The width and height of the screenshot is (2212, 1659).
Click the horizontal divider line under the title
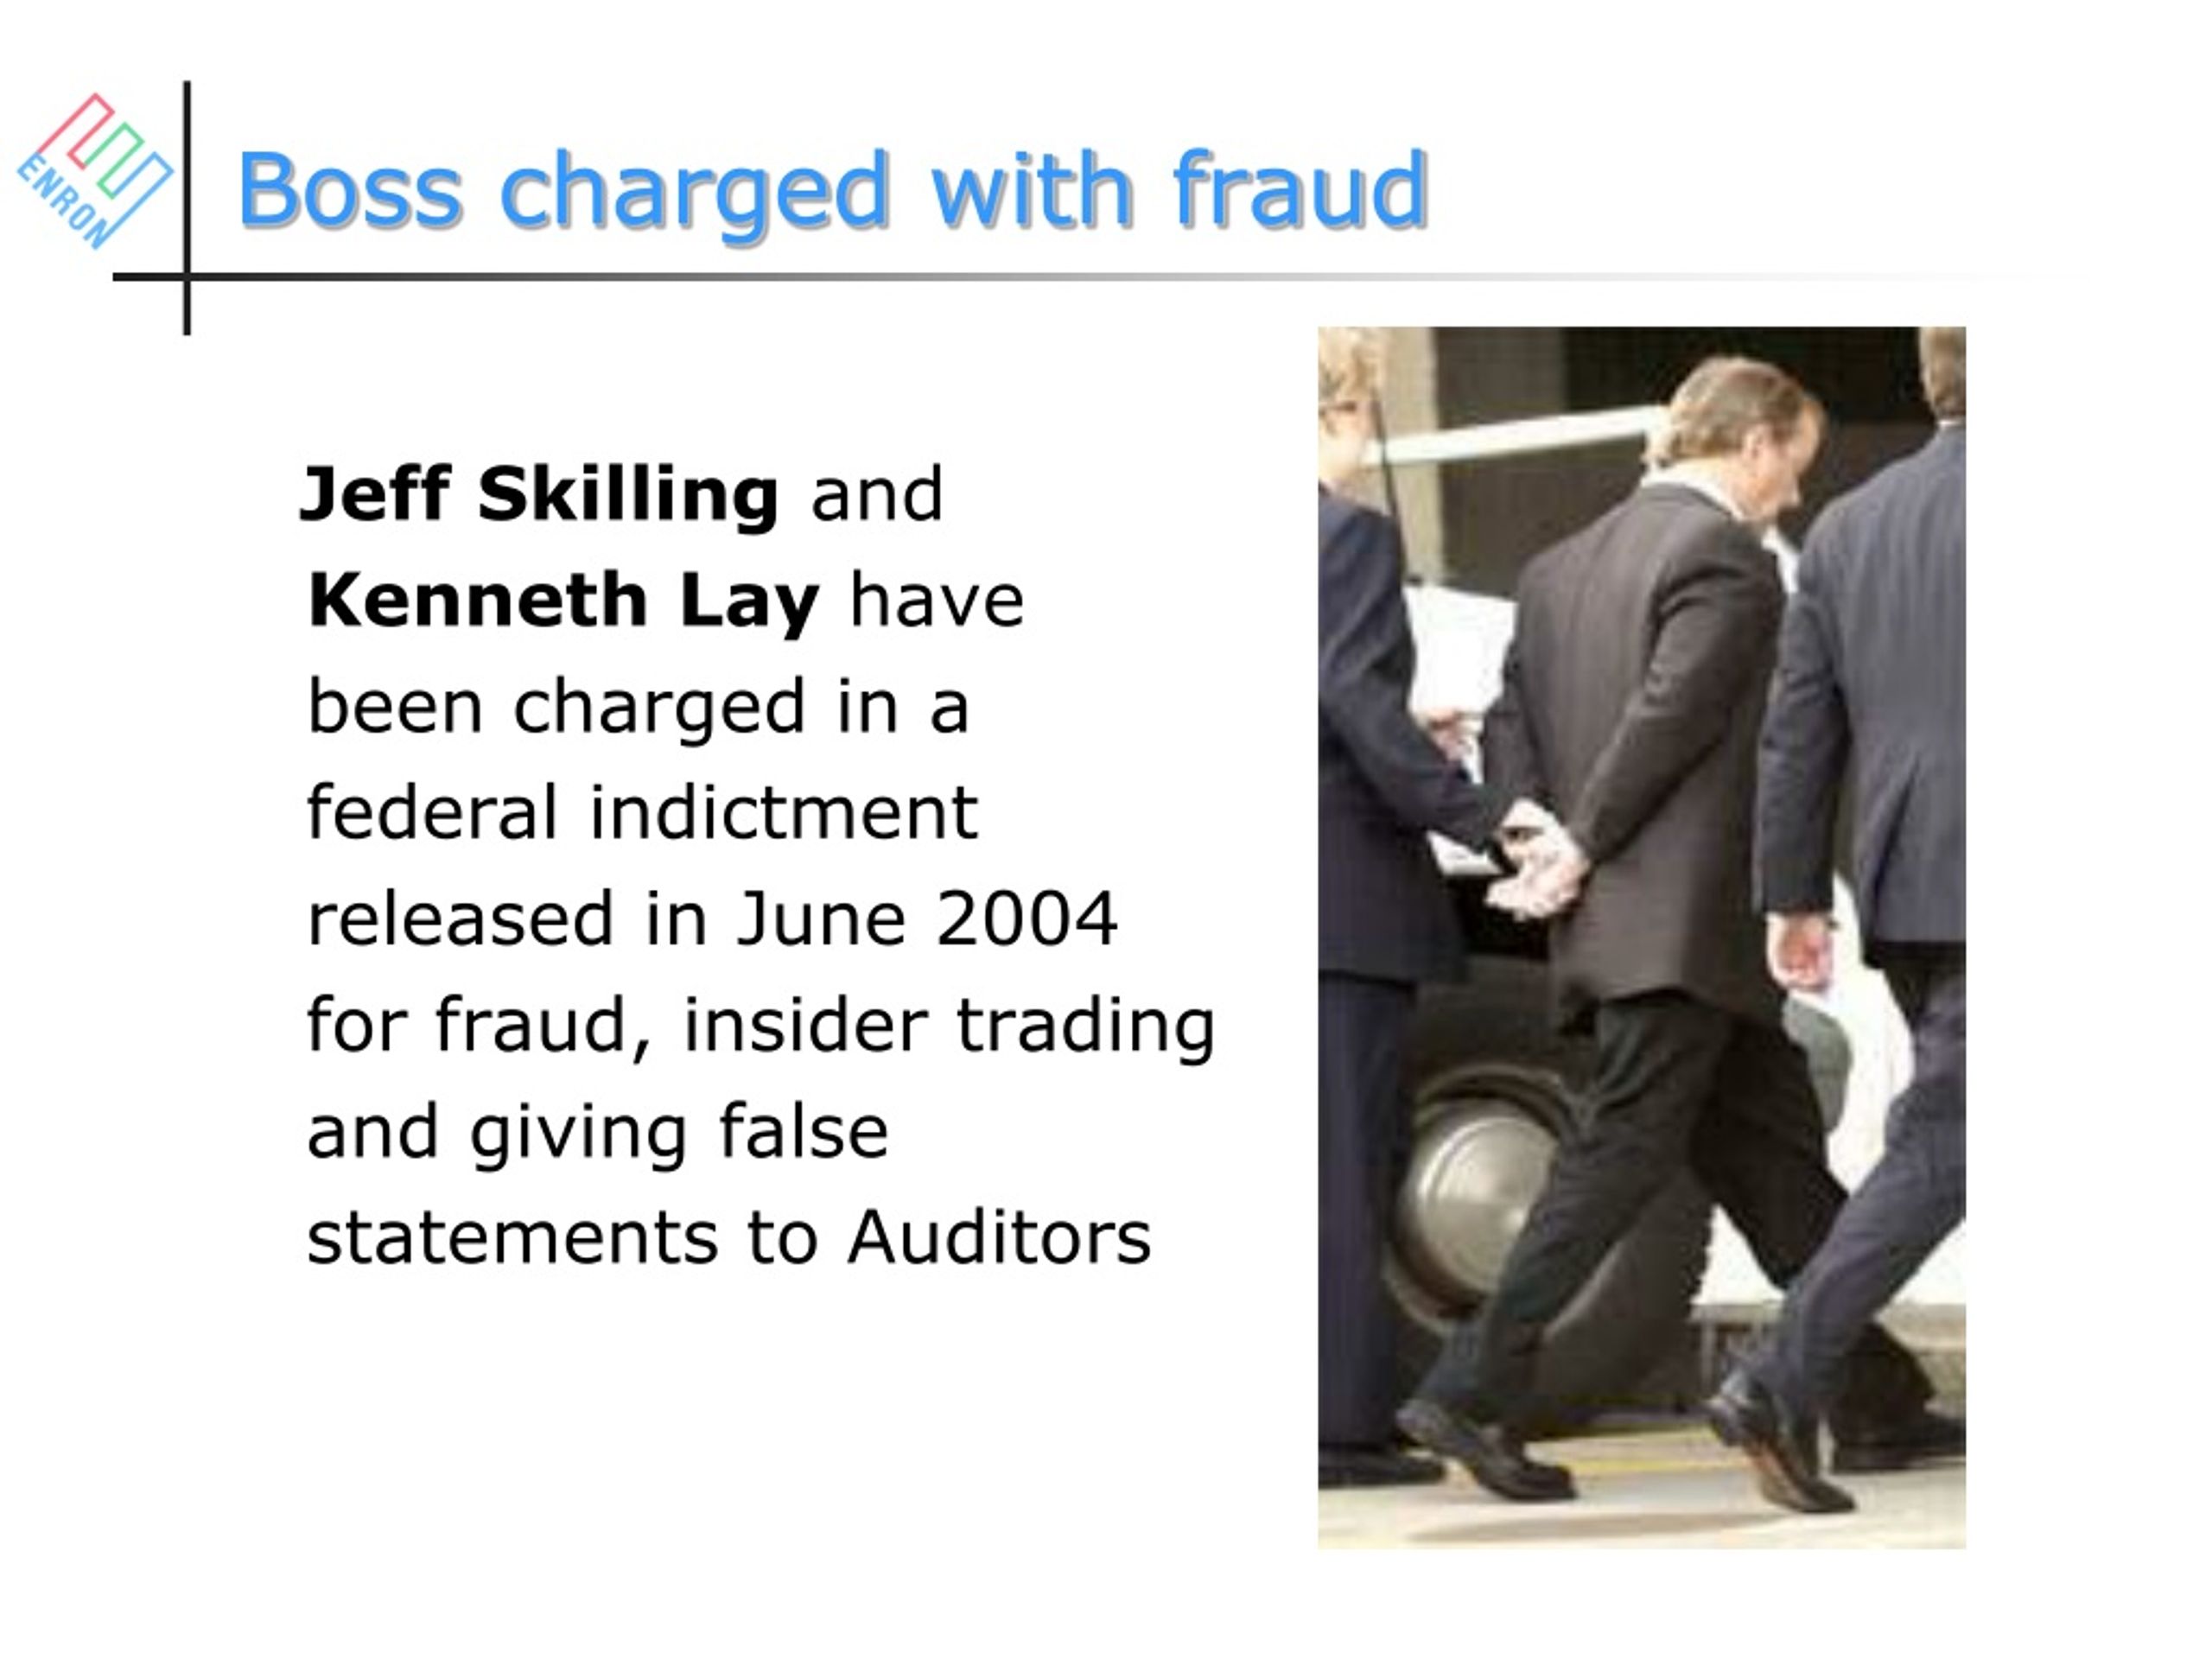1050,277
